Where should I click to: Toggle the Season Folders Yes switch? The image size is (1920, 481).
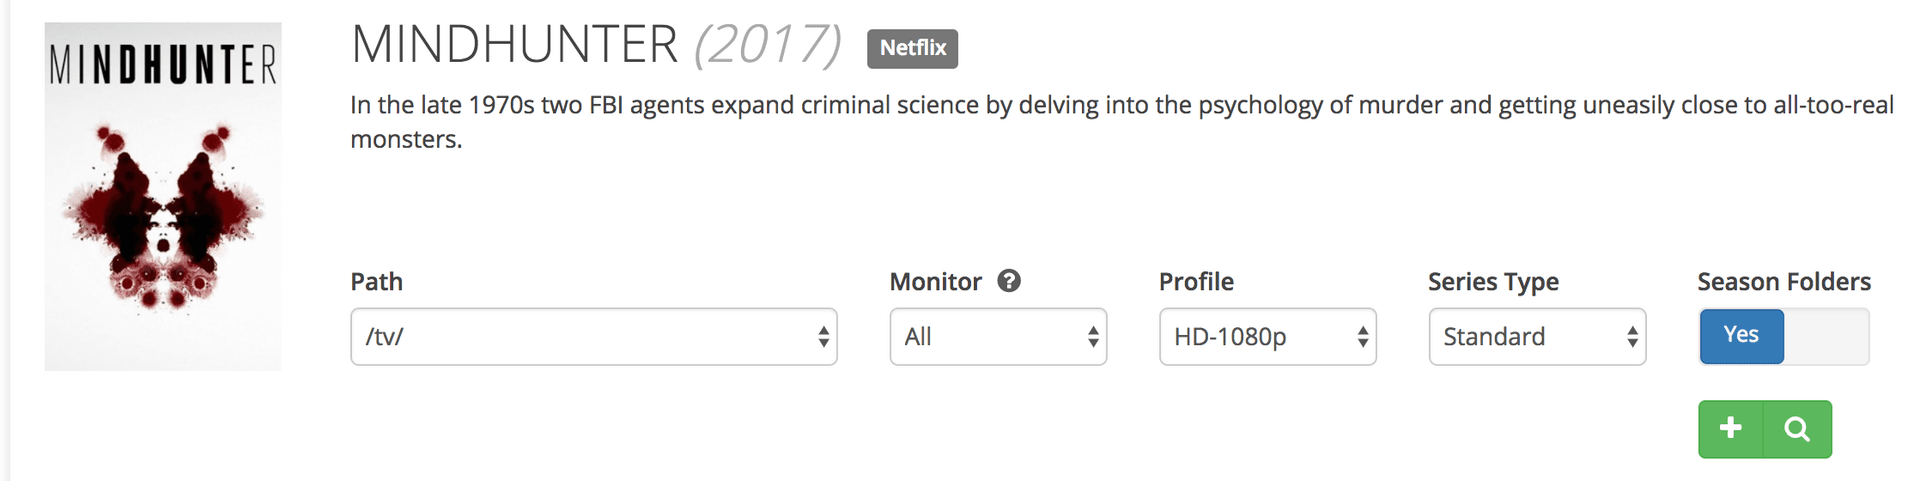[x=1741, y=336]
